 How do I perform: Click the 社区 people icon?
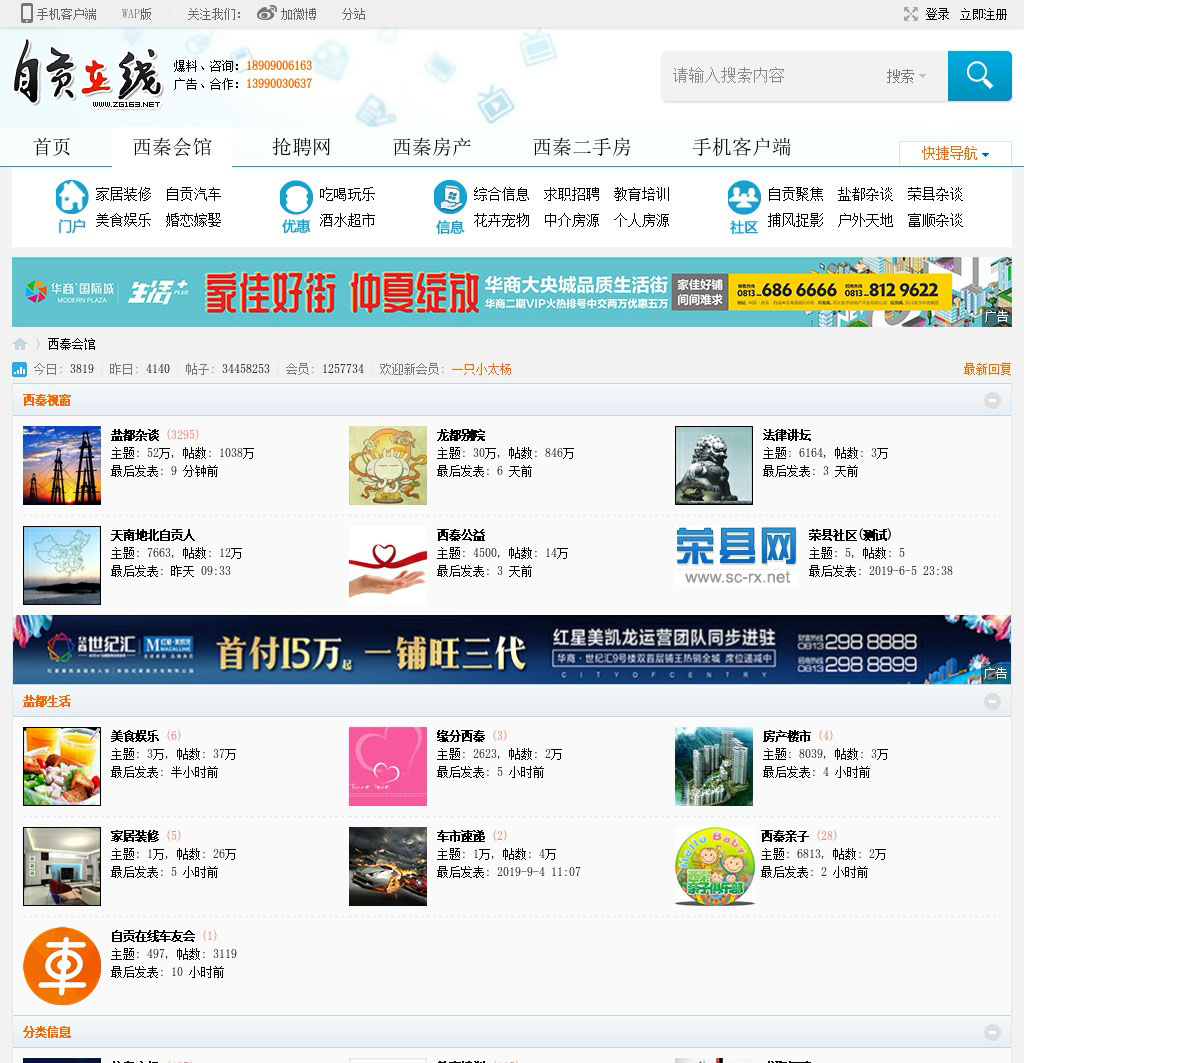coord(744,197)
